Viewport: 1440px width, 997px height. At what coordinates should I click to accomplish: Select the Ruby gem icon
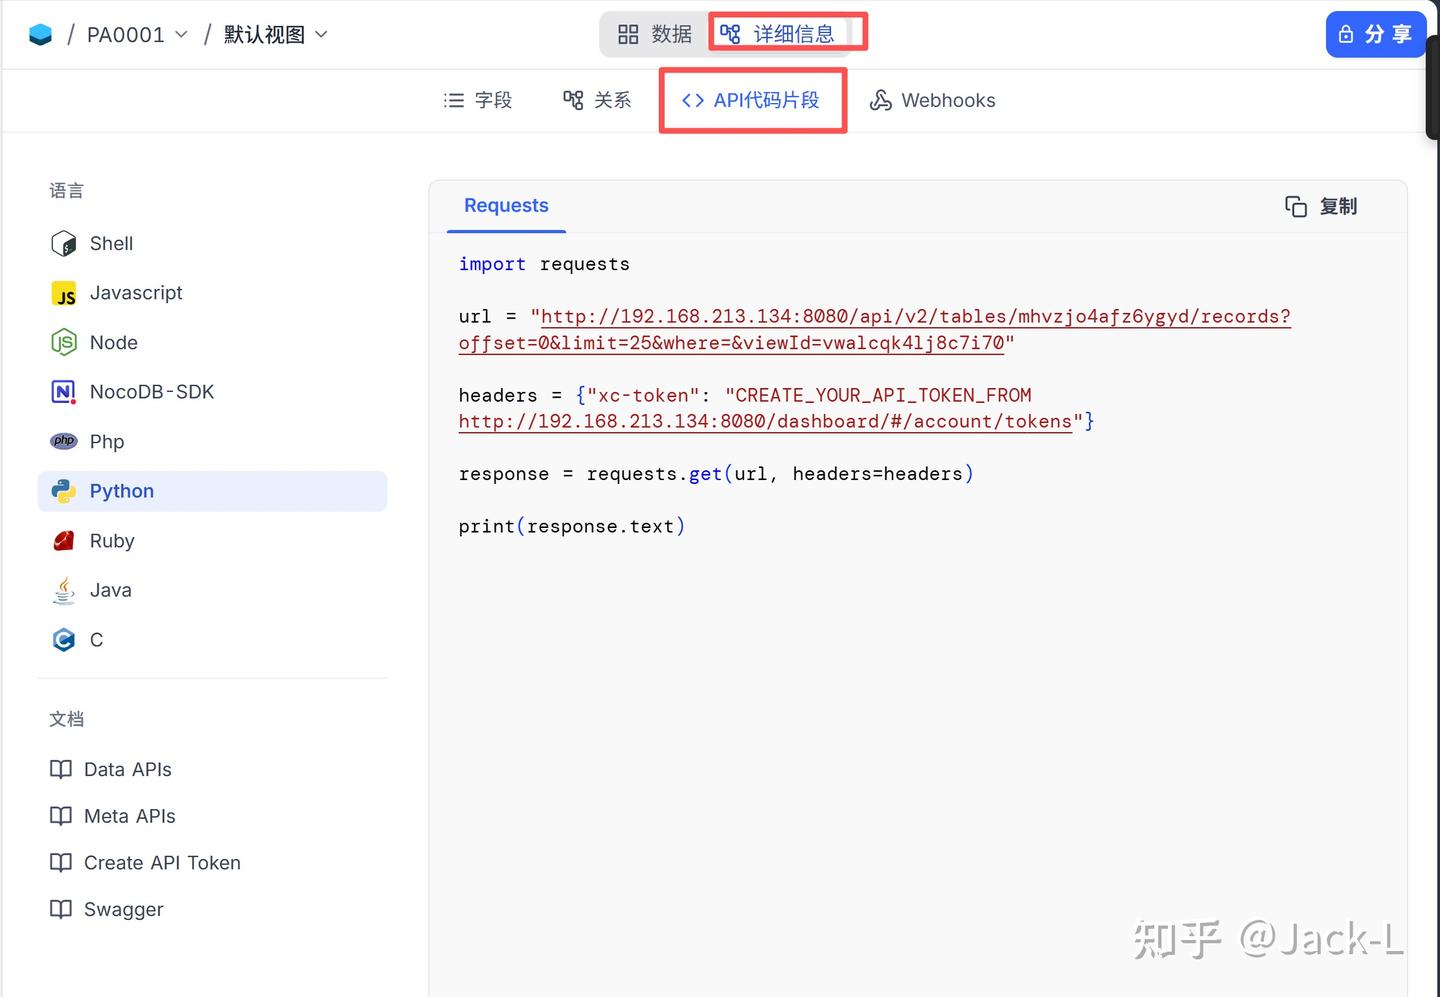tap(63, 541)
